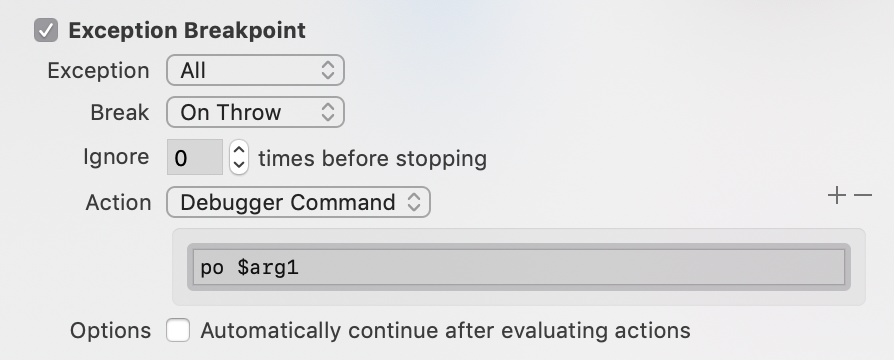Click the times before stopping text
This screenshot has width=894, height=360.
click(373, 158)
